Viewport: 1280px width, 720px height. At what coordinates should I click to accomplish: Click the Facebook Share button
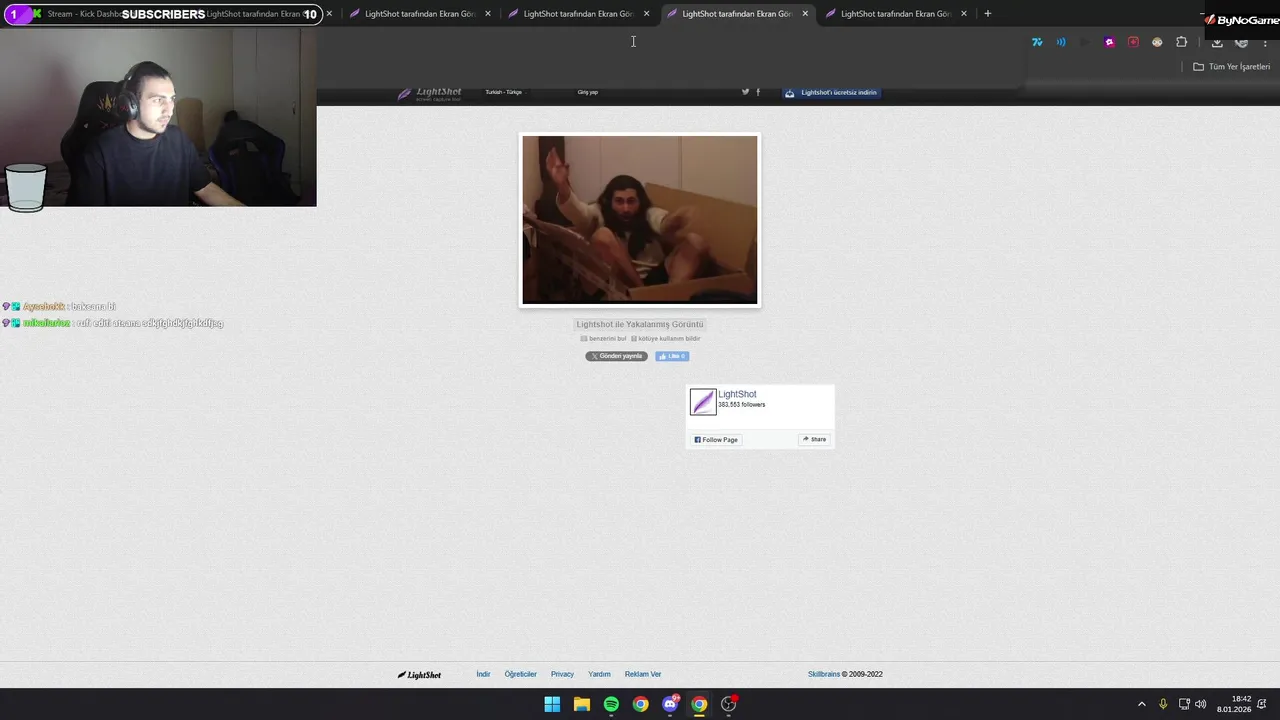814,440
